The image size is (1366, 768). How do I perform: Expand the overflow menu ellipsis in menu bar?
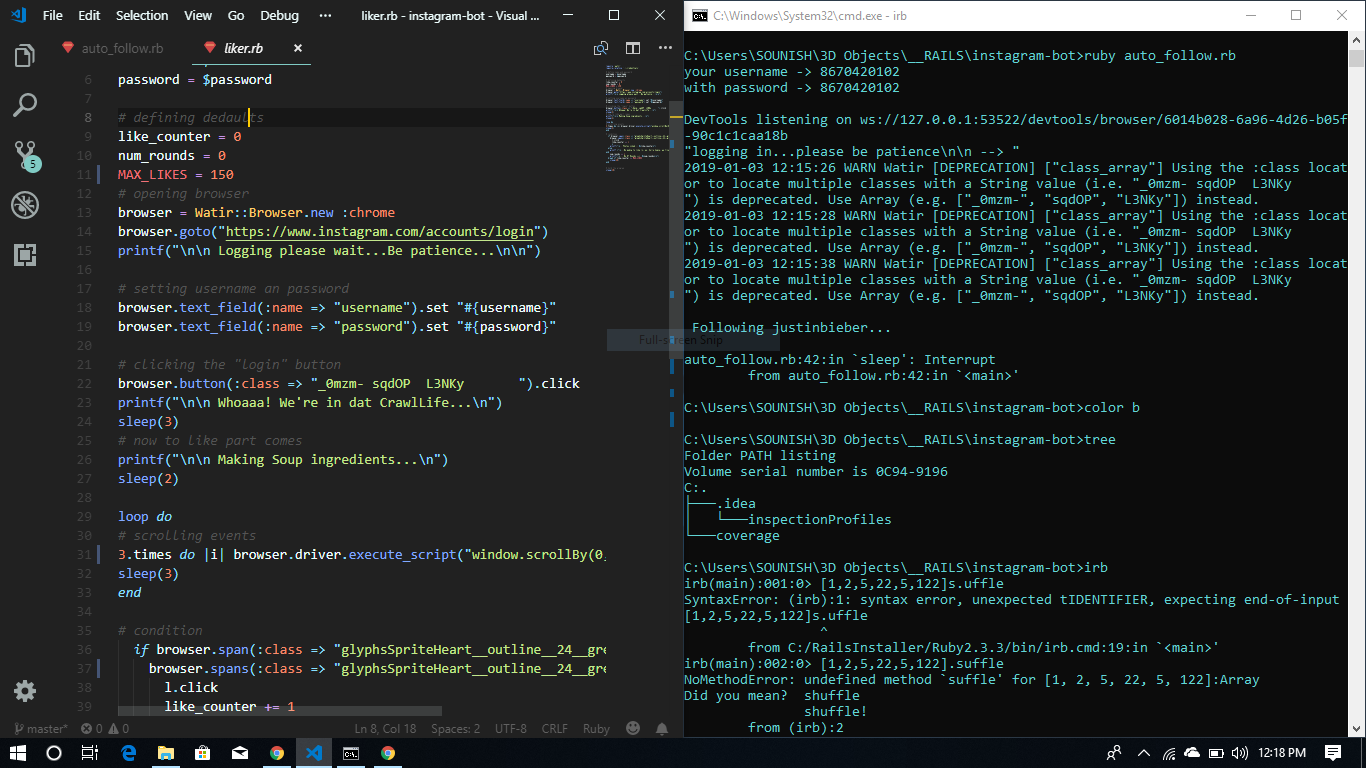point(325,15)
